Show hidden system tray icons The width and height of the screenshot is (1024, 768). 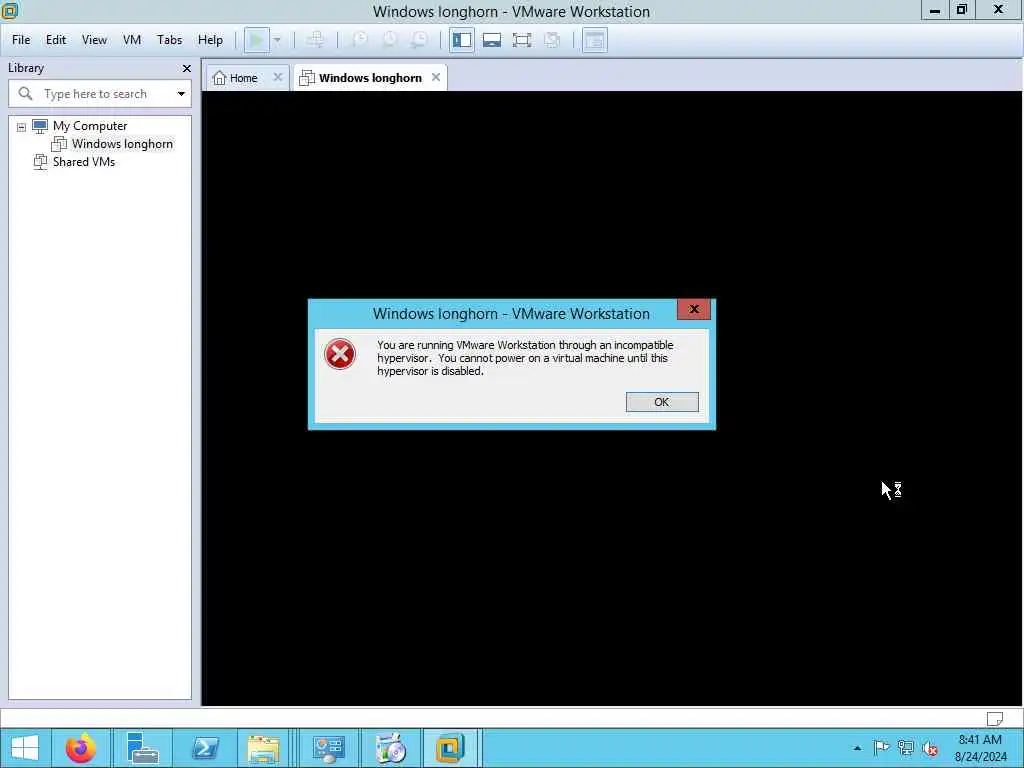857,748
